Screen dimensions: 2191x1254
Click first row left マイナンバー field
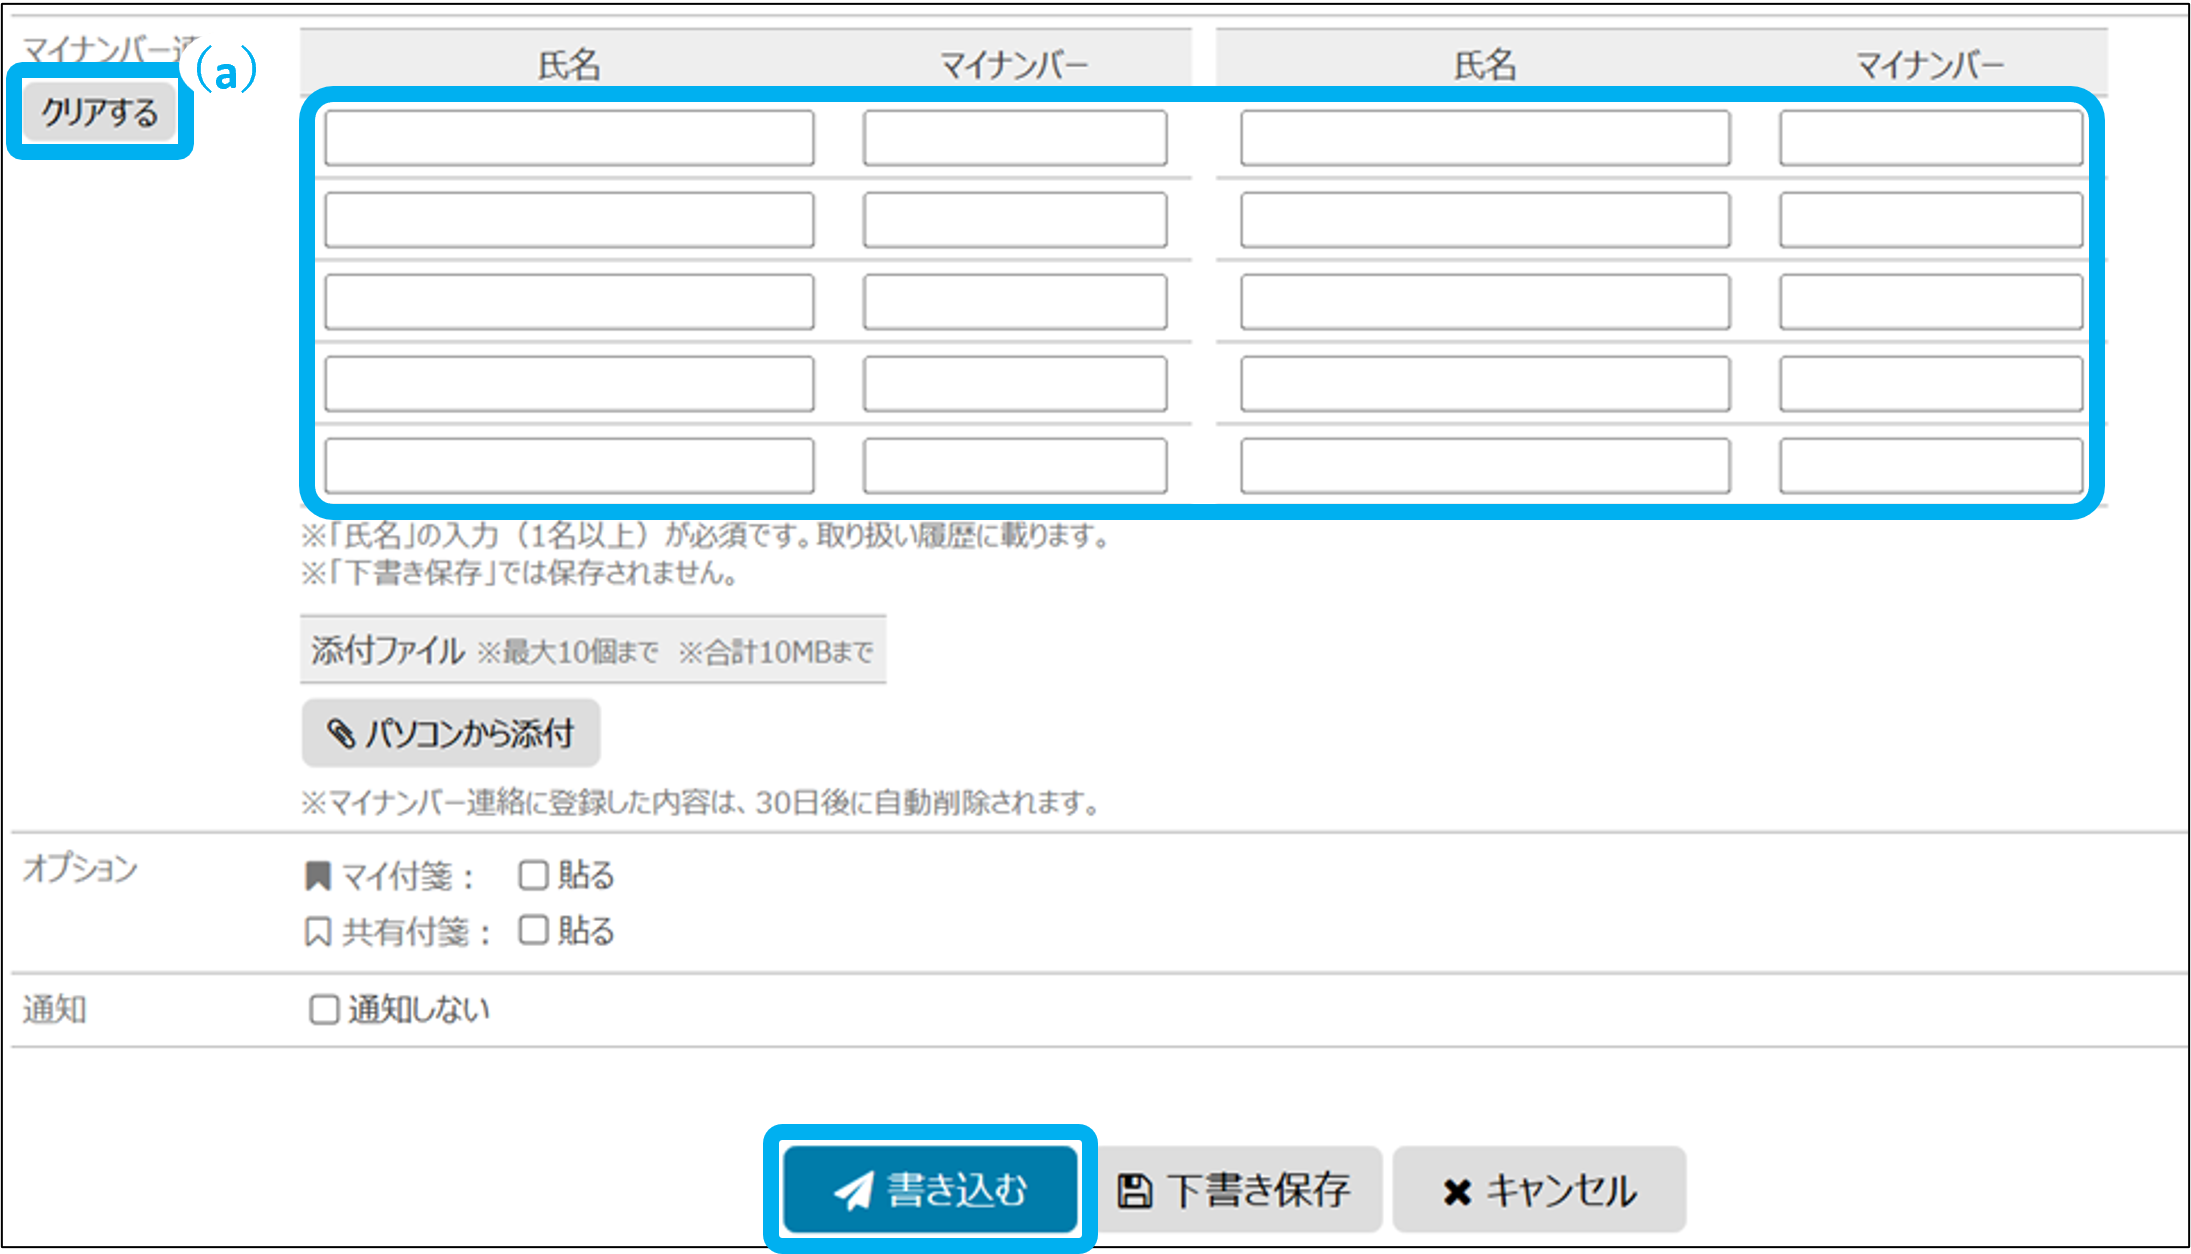tap(1015, 138)
